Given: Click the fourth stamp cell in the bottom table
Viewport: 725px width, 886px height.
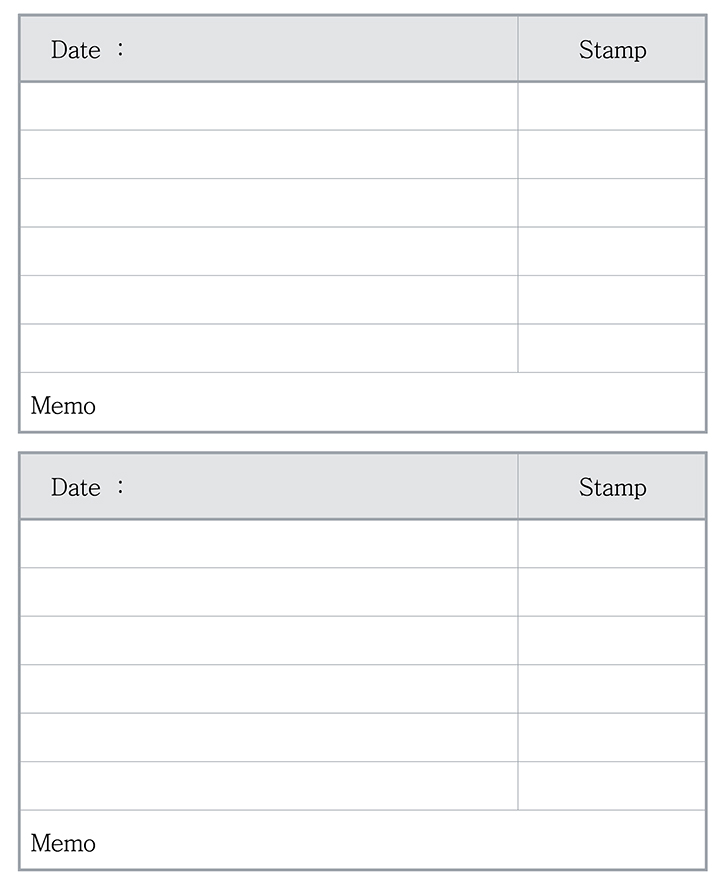Looking at the screenshot, I should pyautogui.click(x=612, y=689).
